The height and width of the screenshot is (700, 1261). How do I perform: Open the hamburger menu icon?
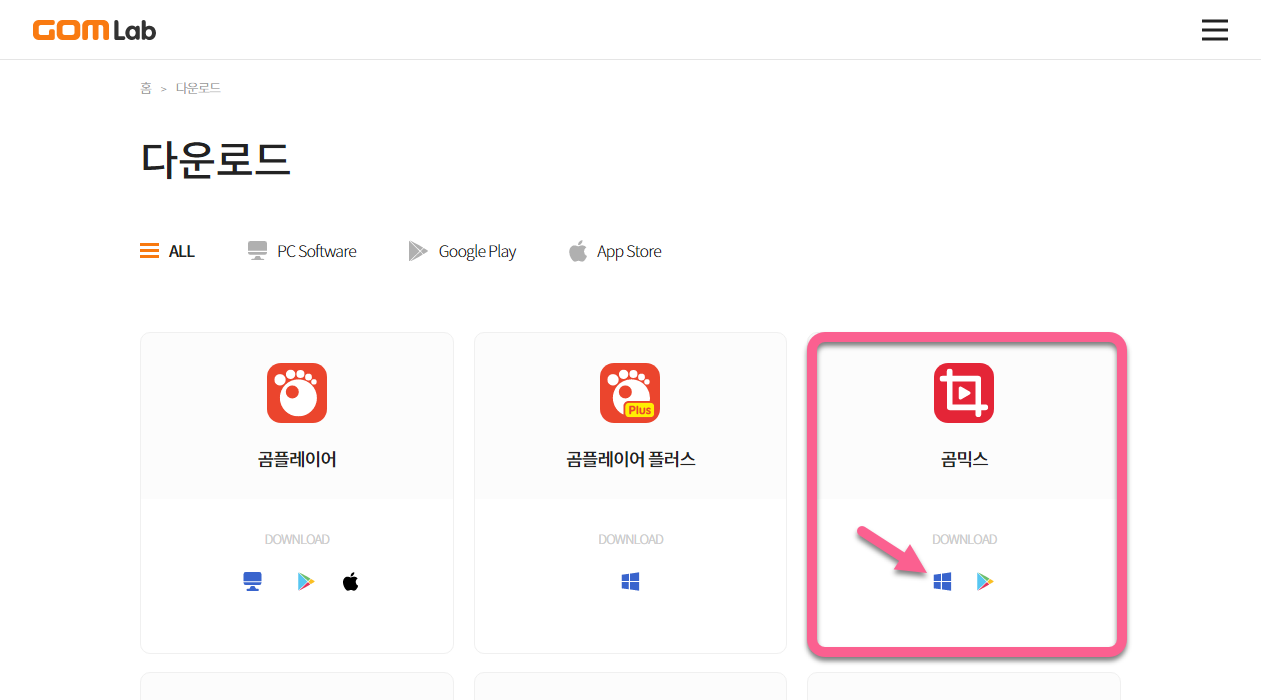click(x=1214, y=30)
